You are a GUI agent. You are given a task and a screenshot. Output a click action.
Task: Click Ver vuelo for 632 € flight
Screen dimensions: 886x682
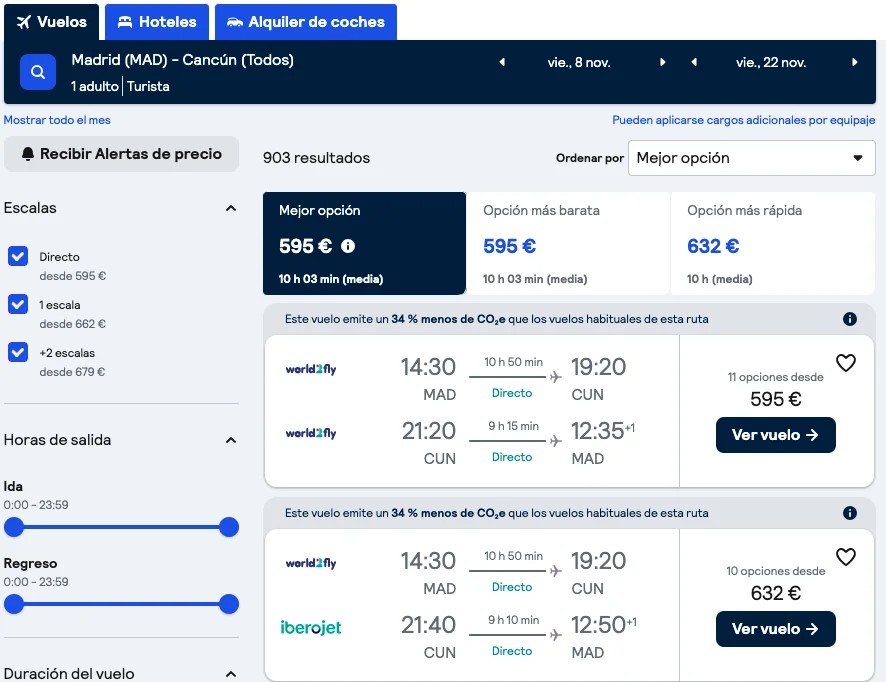pyautogui.click(x=775, y=629)
